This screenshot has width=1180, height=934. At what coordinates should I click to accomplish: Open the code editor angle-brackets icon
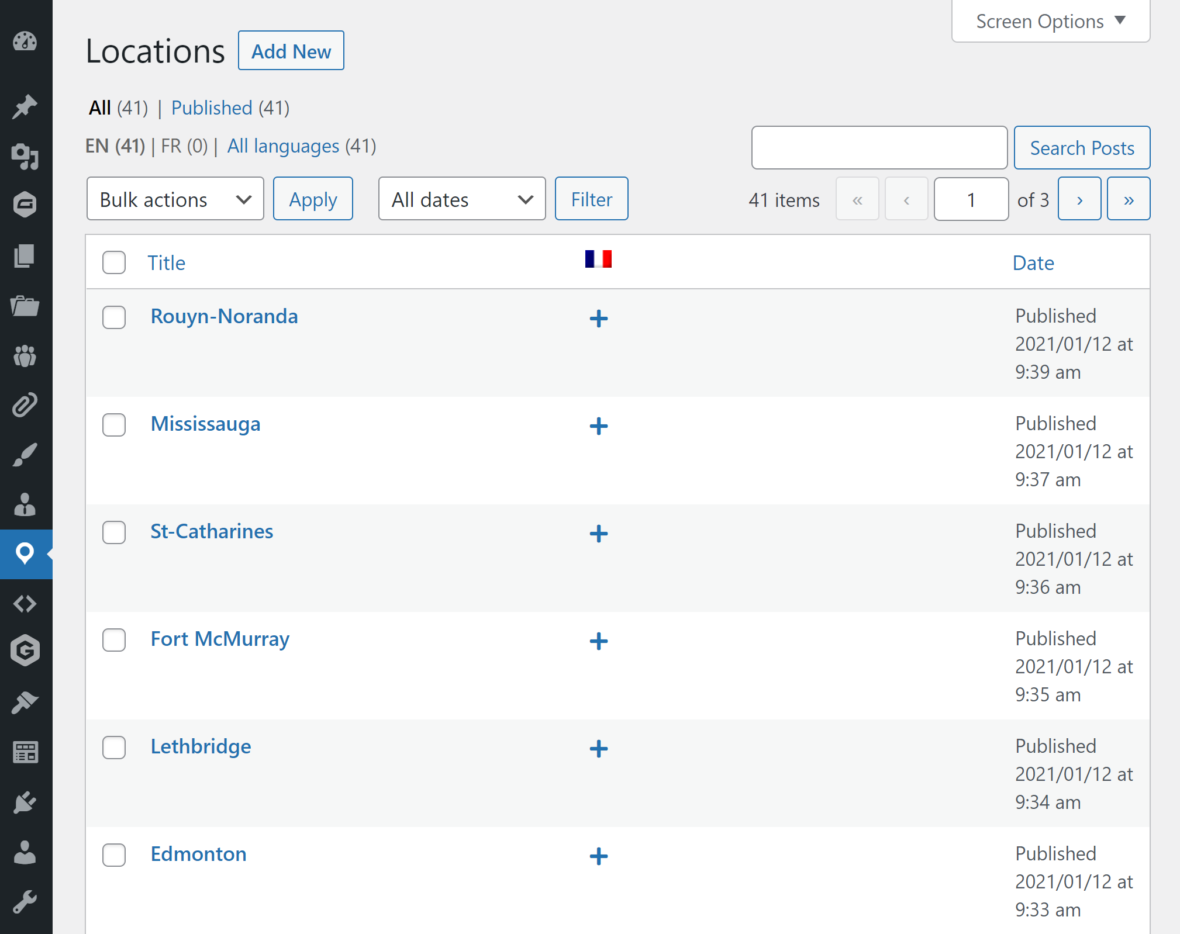click(x=25, y=603)
